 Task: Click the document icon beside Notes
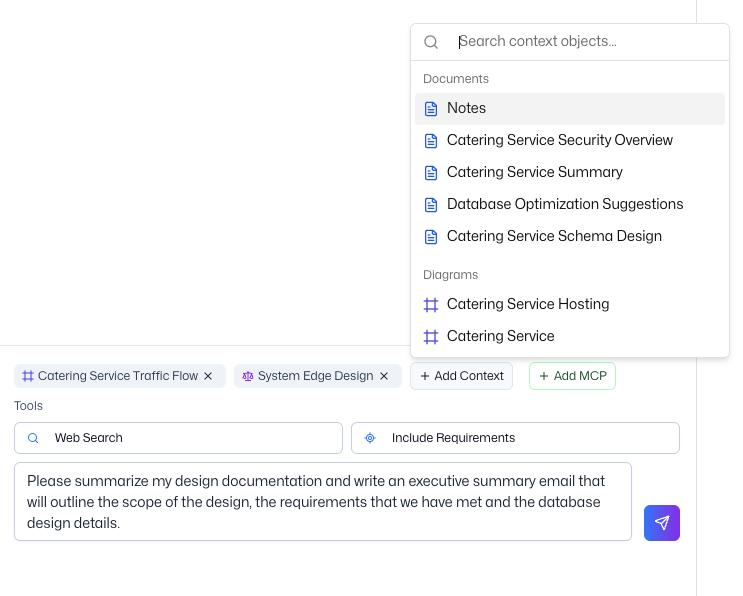(431, 108)
